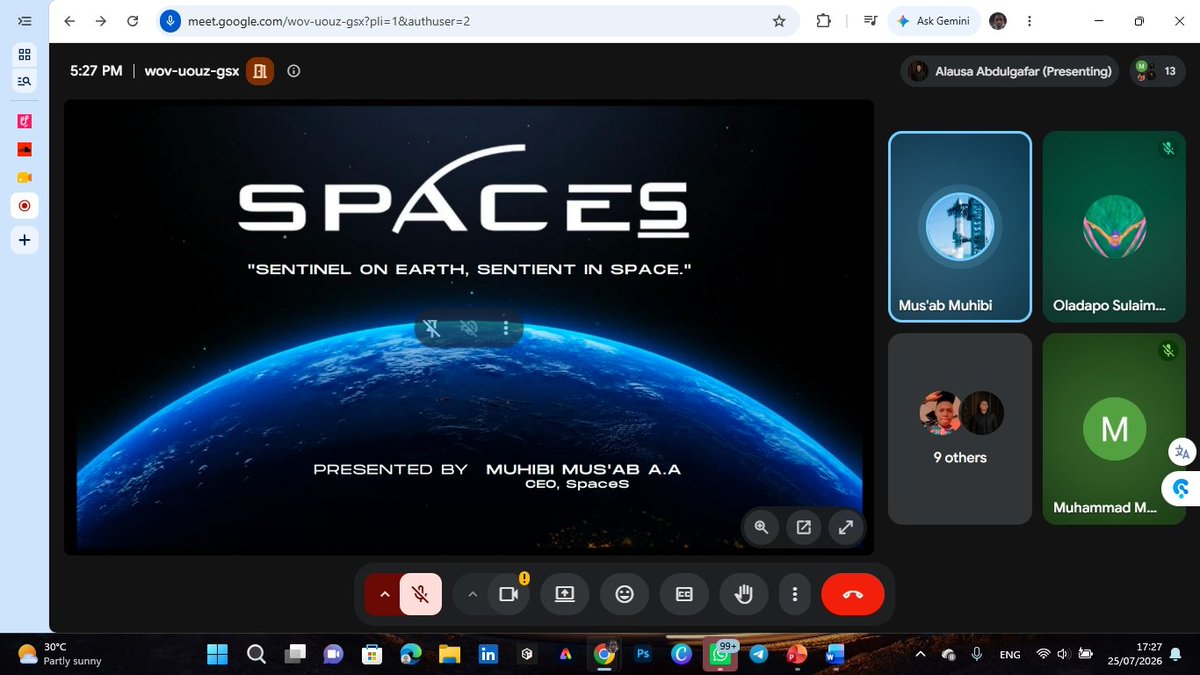Select Oladapo Sulaim... participant tile

click(x=1115, y=227)
